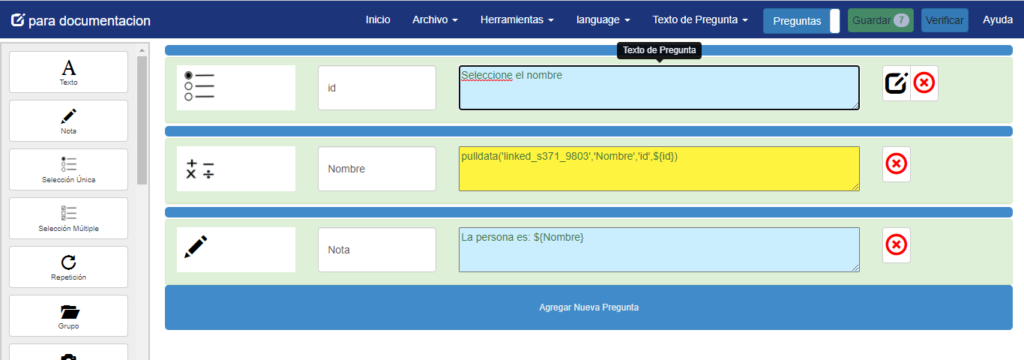Go to Inicio

click(x=378, y=20)
